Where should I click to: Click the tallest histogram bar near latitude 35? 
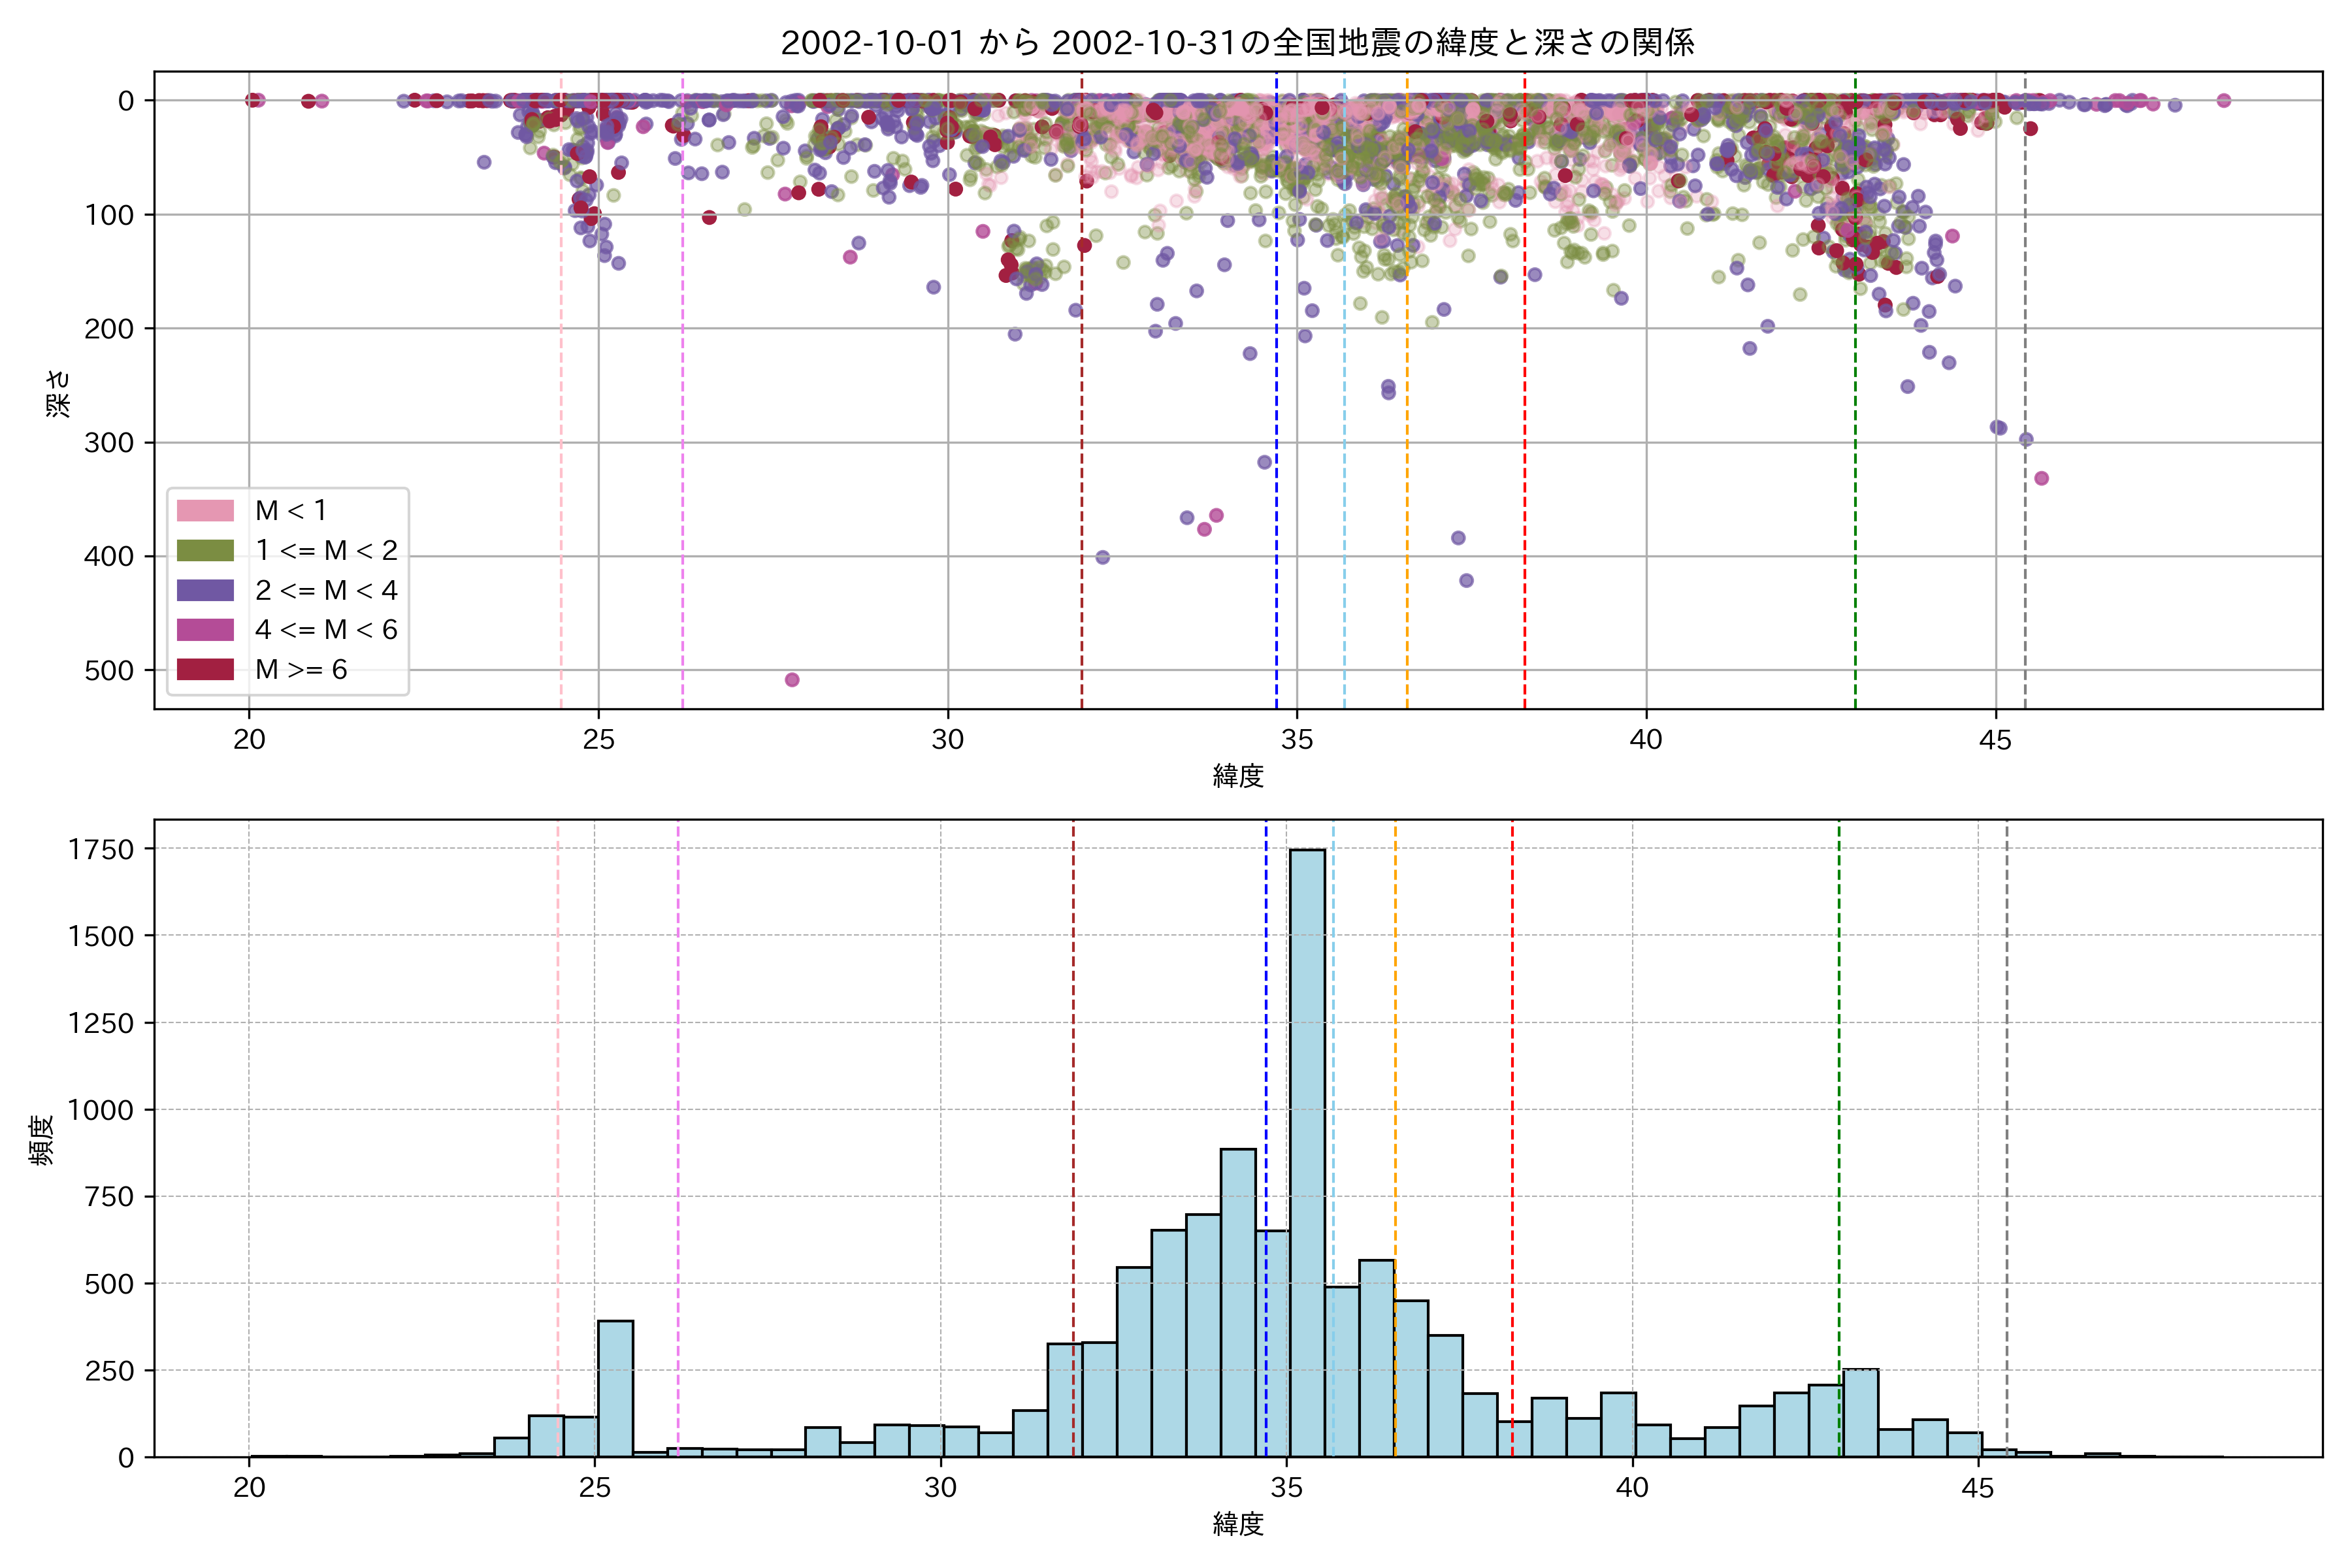(x=1307, y=1150)
